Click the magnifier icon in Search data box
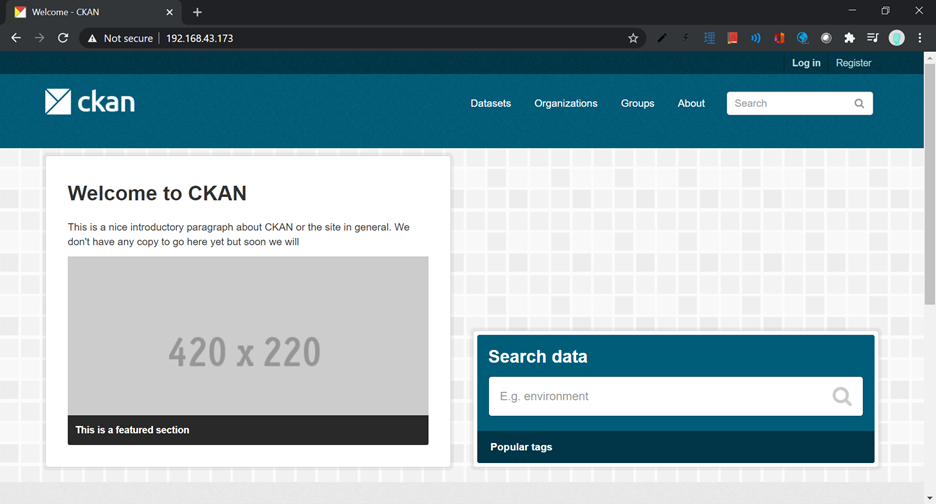The image size is (936, 504). tap(842, 396)
